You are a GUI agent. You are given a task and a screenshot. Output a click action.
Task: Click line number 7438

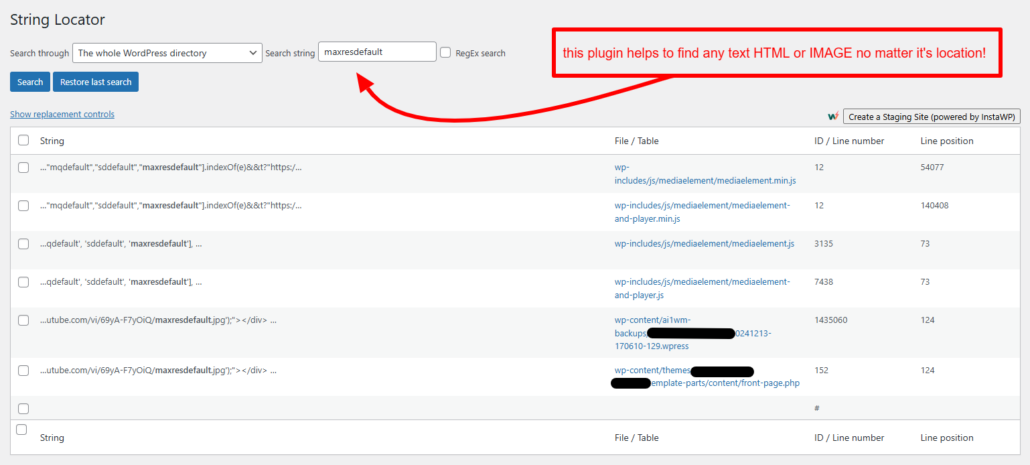tap(822, 282)
